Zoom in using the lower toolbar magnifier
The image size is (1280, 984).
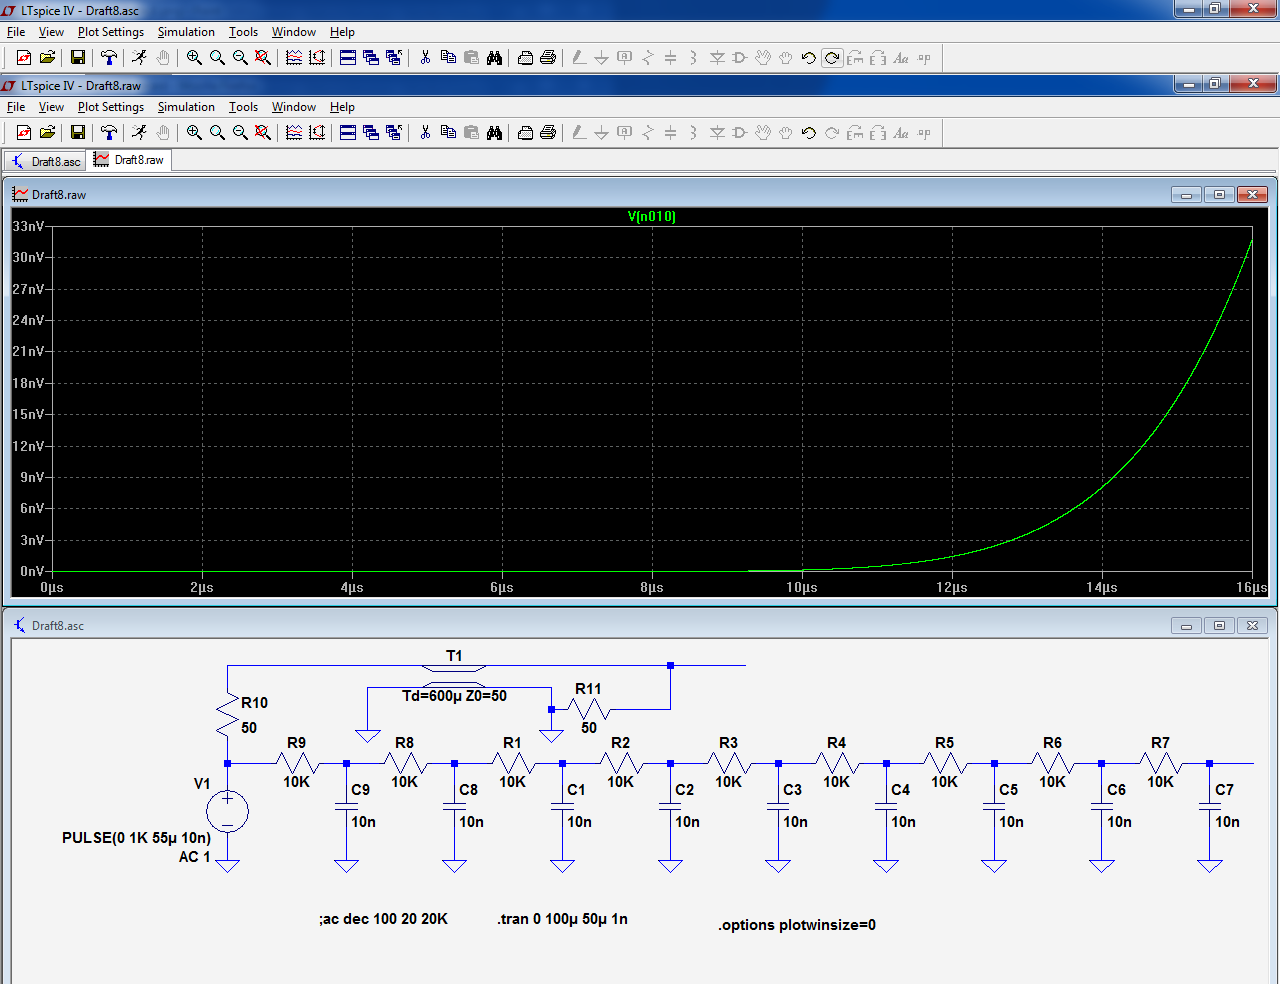(x=194, y=133)
